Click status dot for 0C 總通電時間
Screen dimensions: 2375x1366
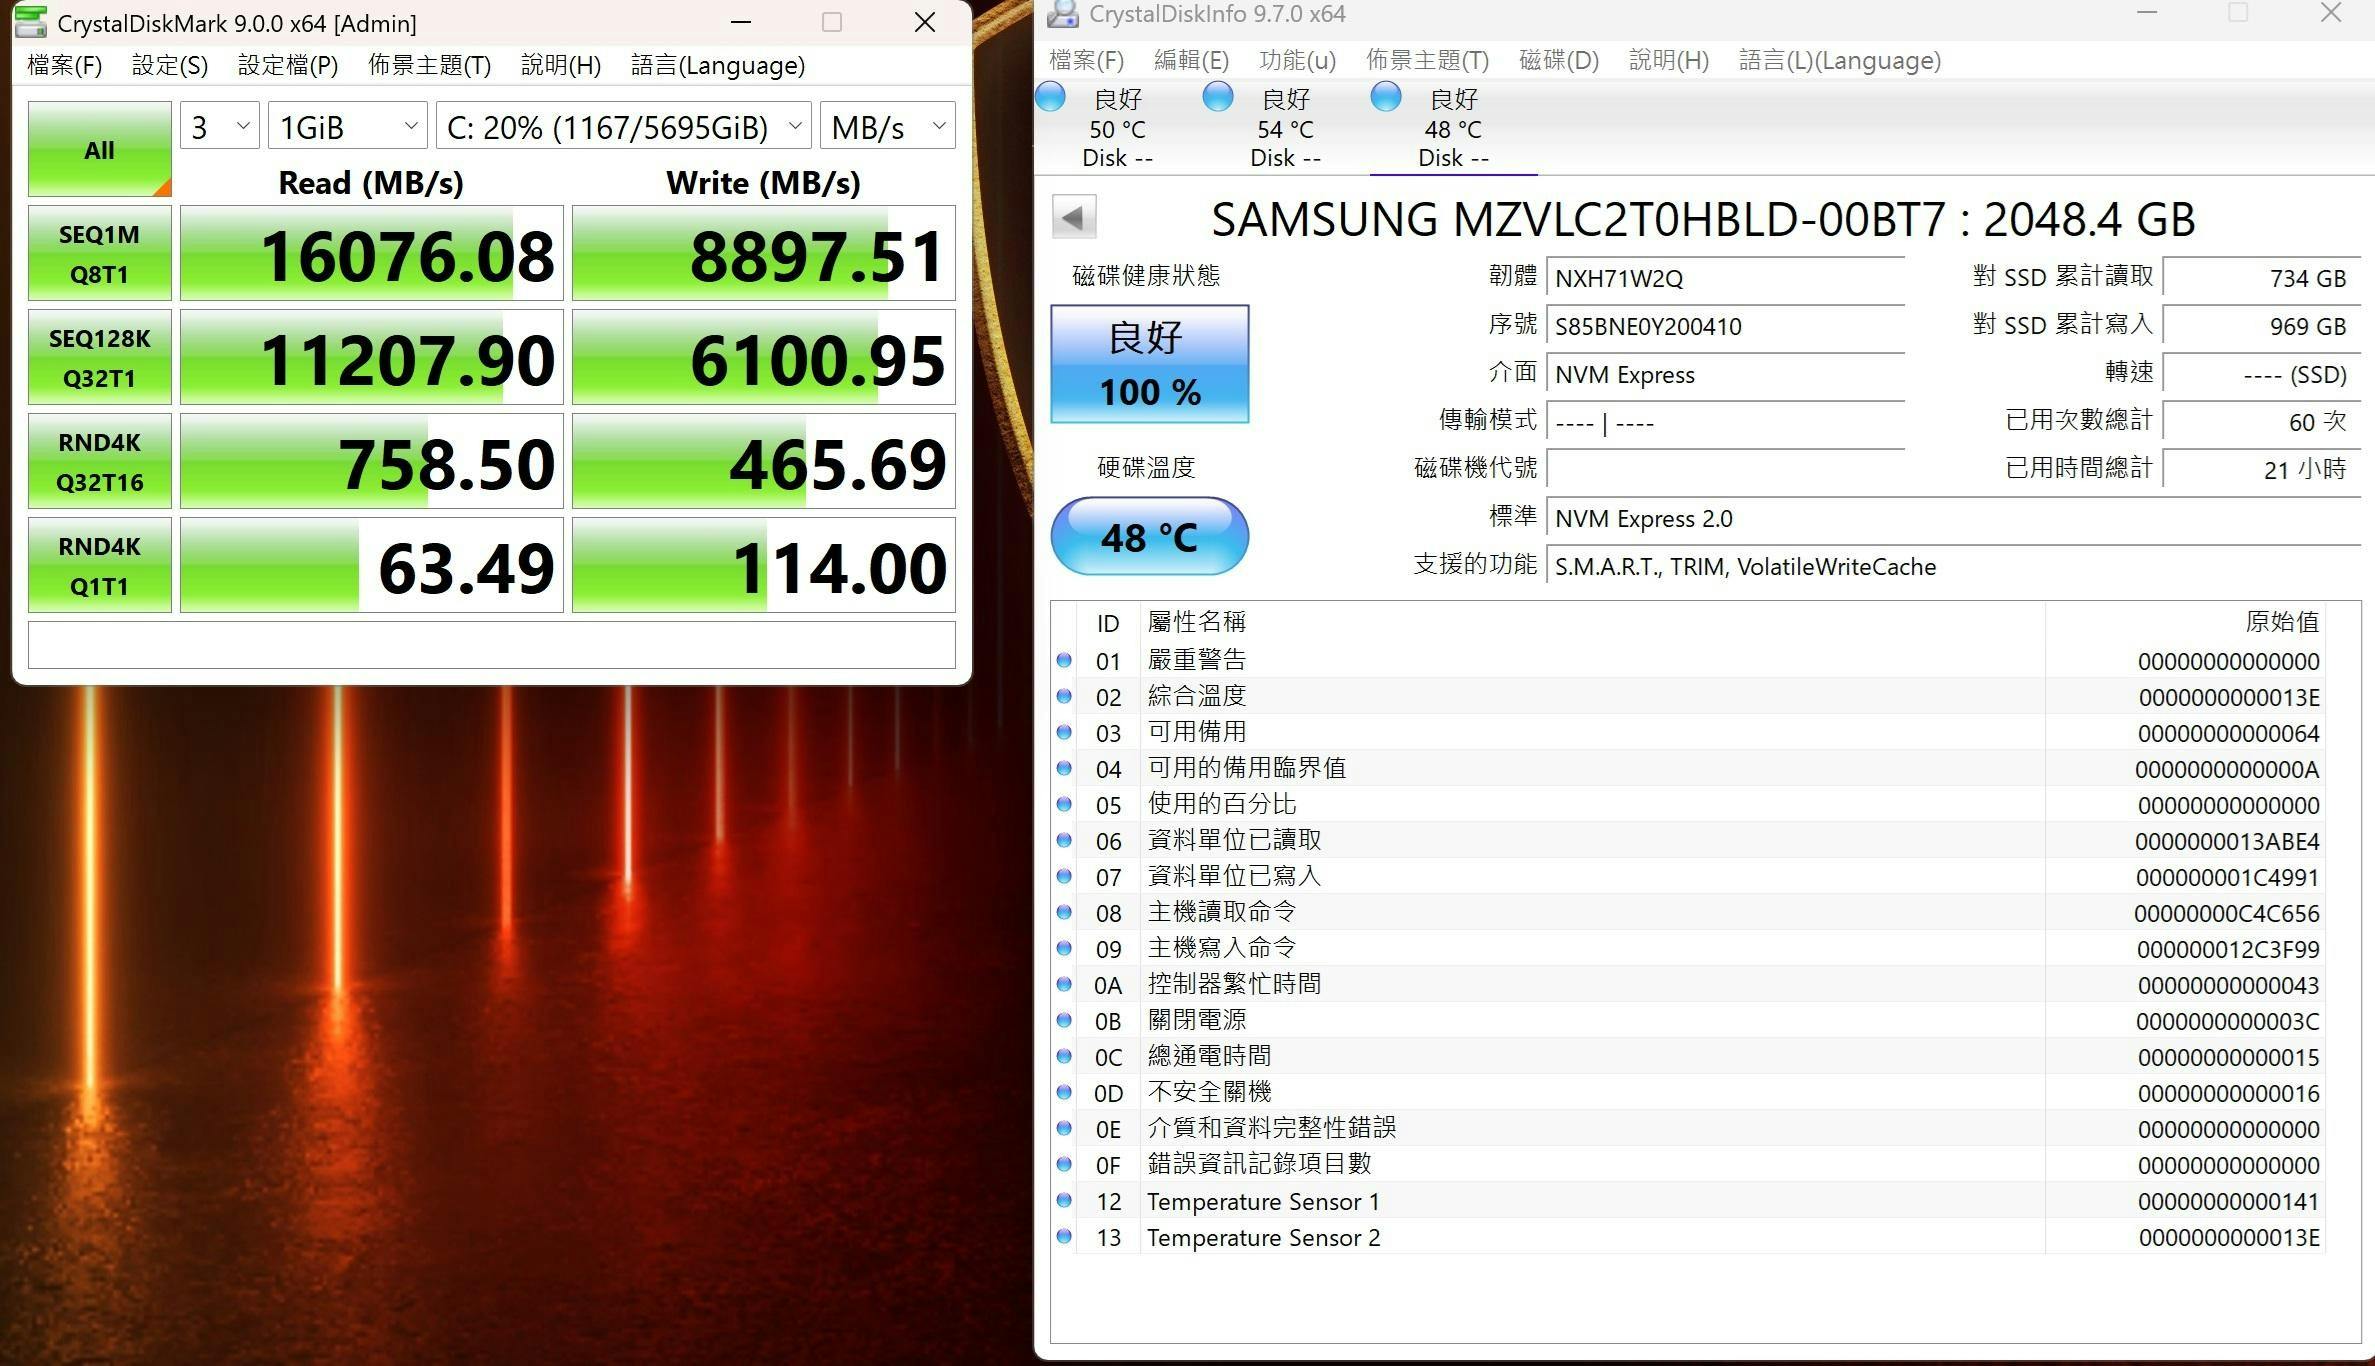pos(1064,1056)
